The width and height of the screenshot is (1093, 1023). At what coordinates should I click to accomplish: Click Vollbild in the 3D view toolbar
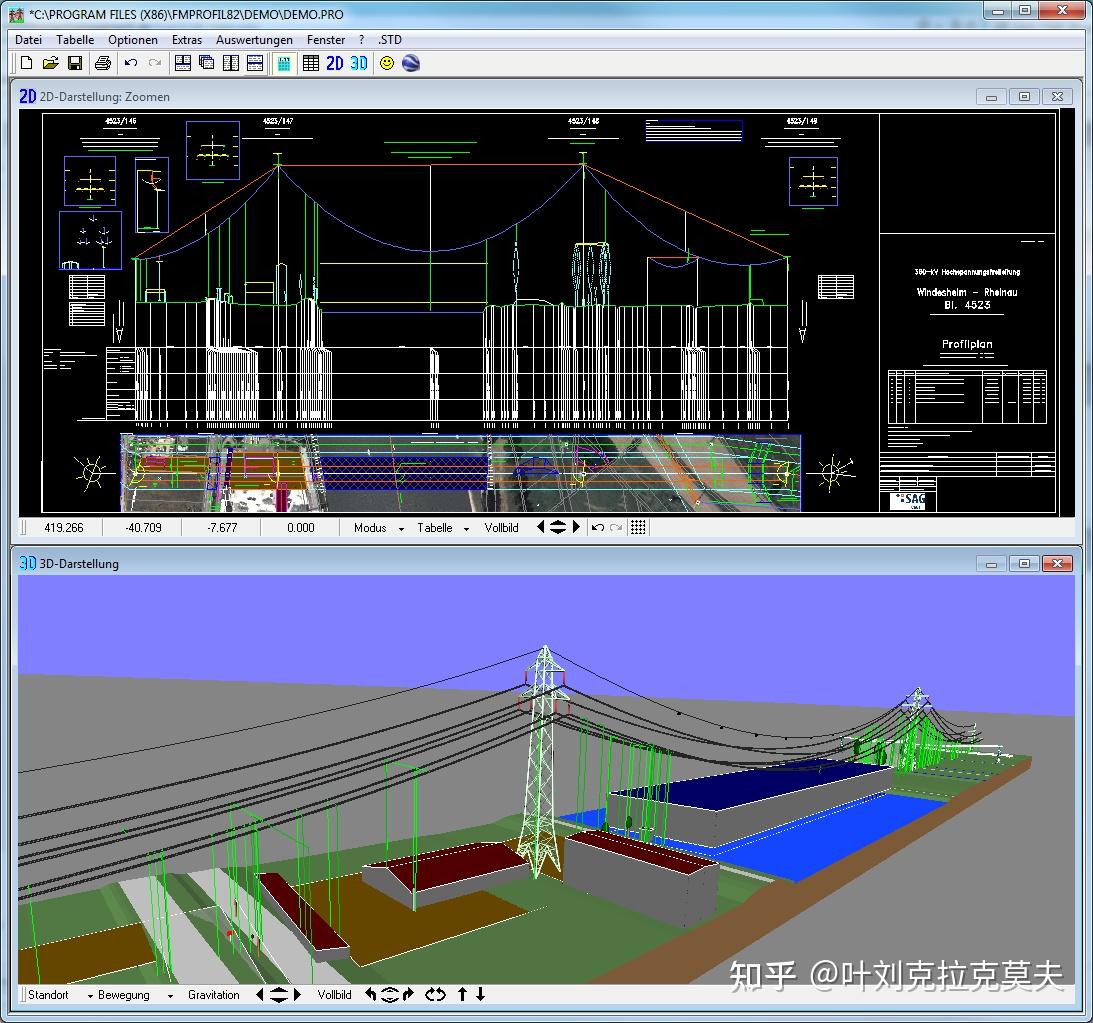(x=334, y=995)
